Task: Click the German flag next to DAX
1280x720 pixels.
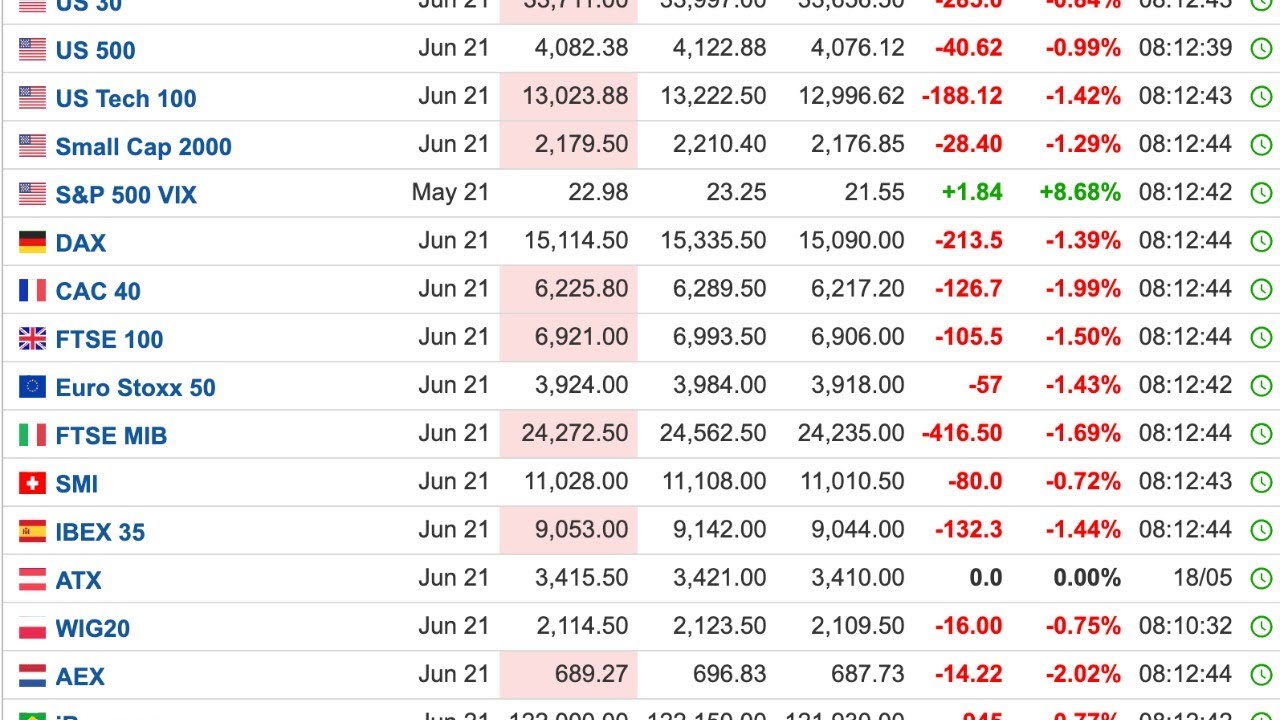Action: (32, 242)
